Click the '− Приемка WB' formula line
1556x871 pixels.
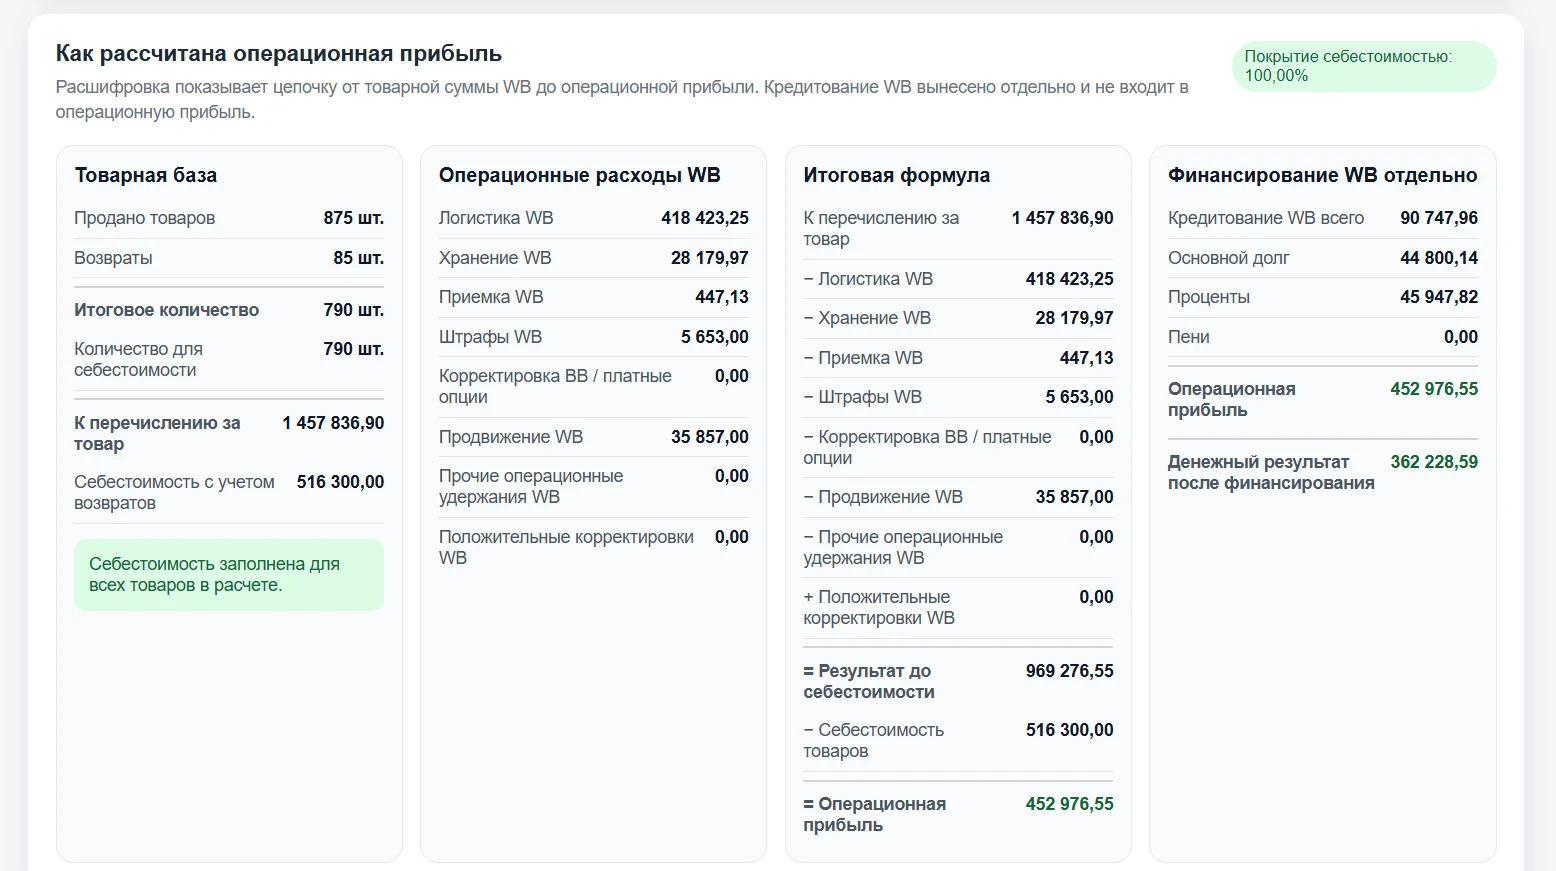click(863, 358)
